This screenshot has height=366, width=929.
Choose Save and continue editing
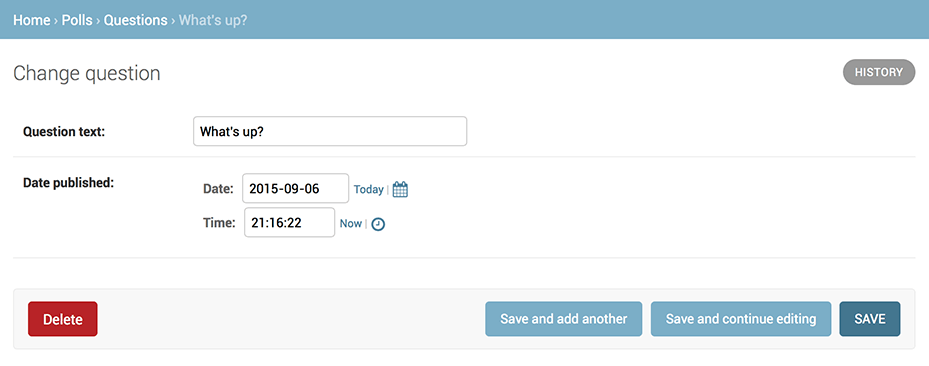[x=741, y=319]
